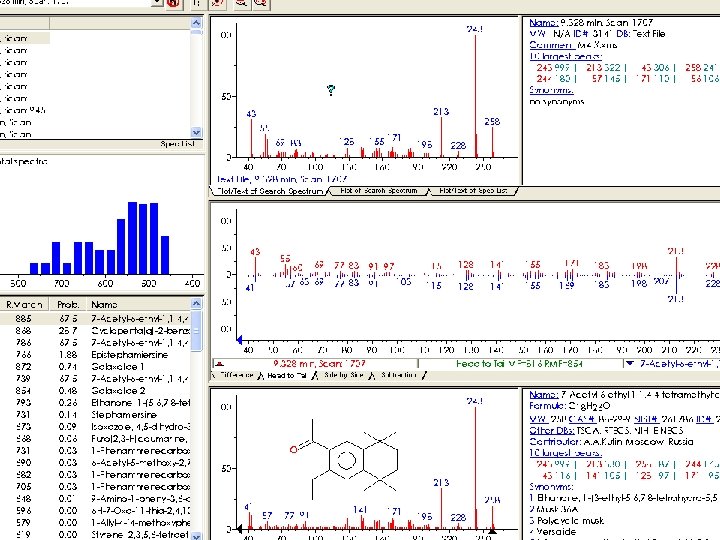The width and height of the screenshot is (720, 540).
Task: Click the CAS# link in library hit info
Action: tap(582, 419)
